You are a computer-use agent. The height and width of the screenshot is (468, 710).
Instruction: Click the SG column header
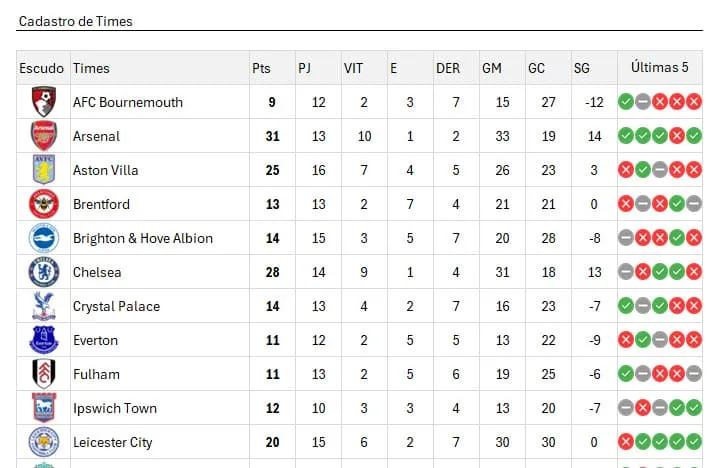[x=581, y=68]
